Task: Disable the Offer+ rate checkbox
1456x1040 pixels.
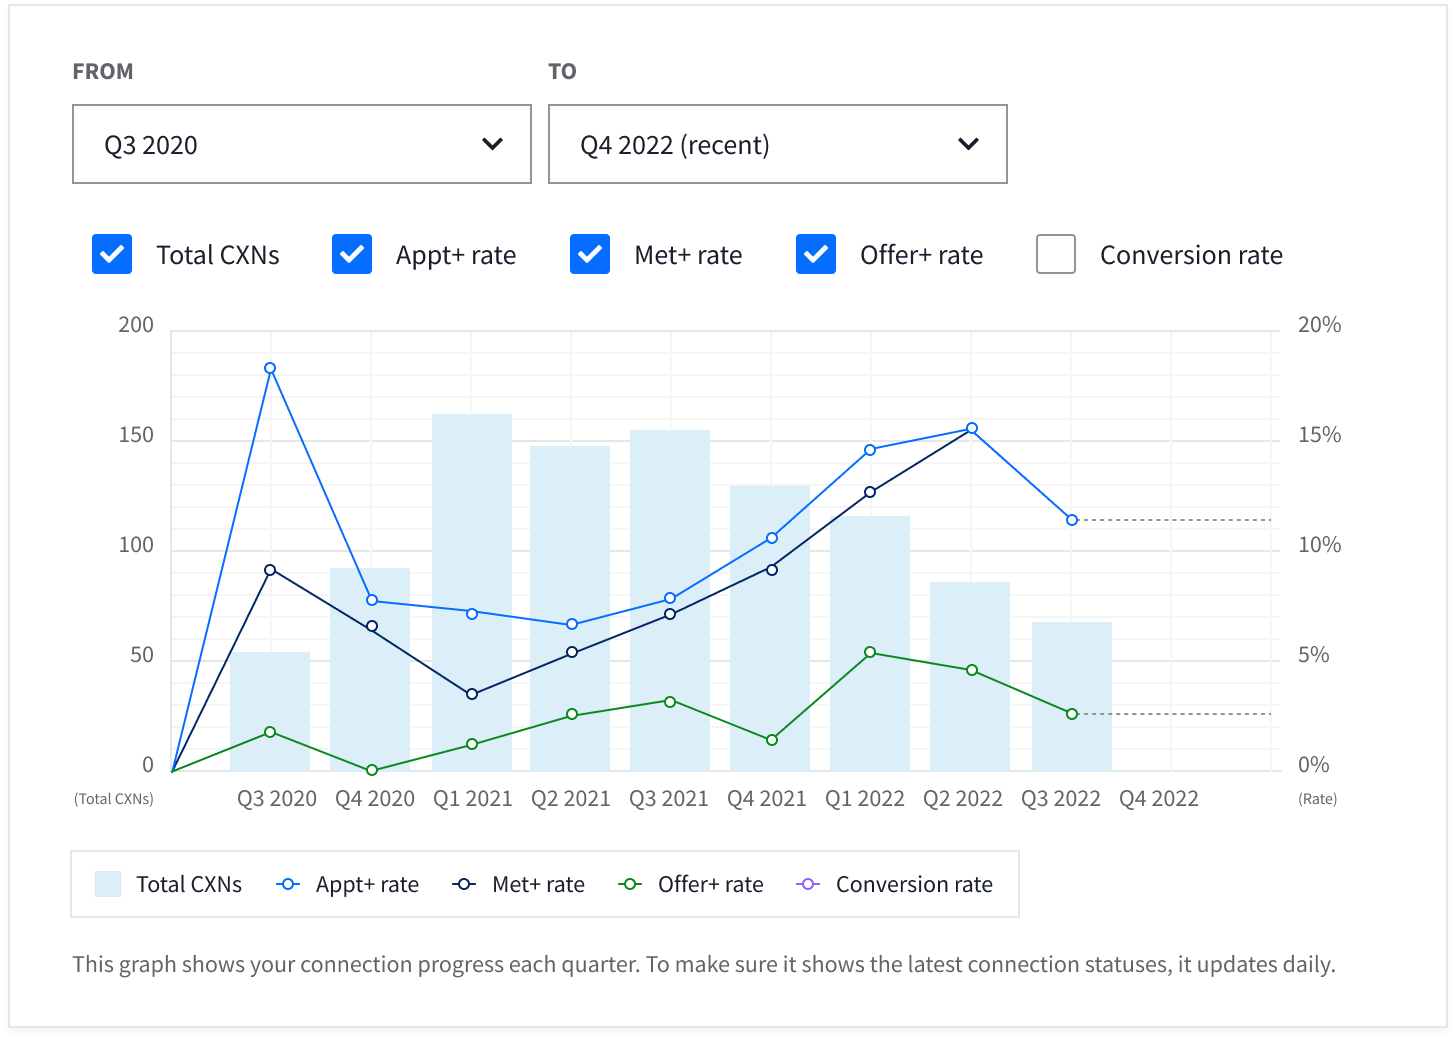Action: pos(814,254)
